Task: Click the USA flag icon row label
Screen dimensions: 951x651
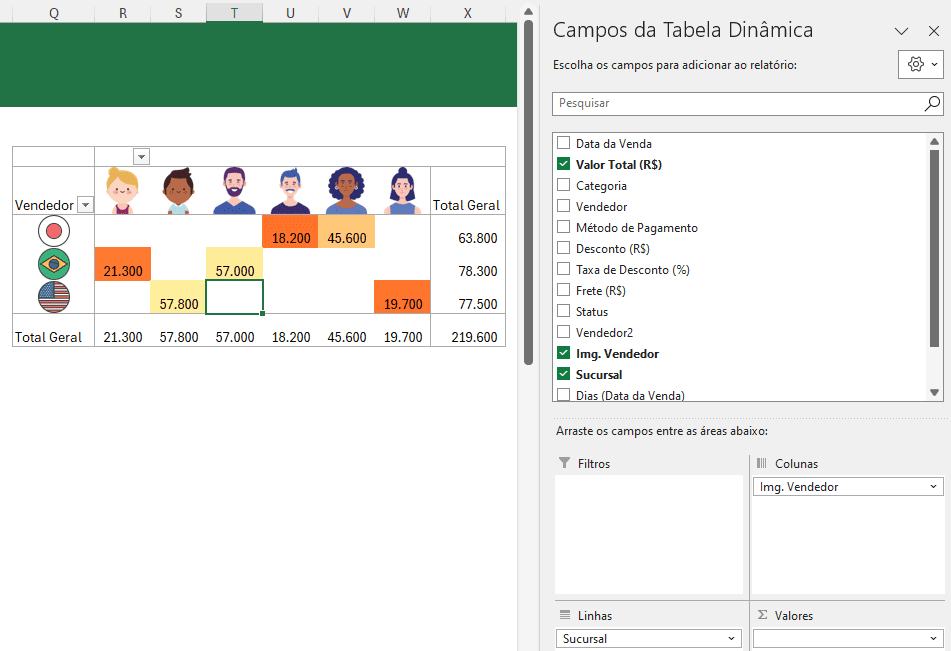Action: tap(52, 297)
